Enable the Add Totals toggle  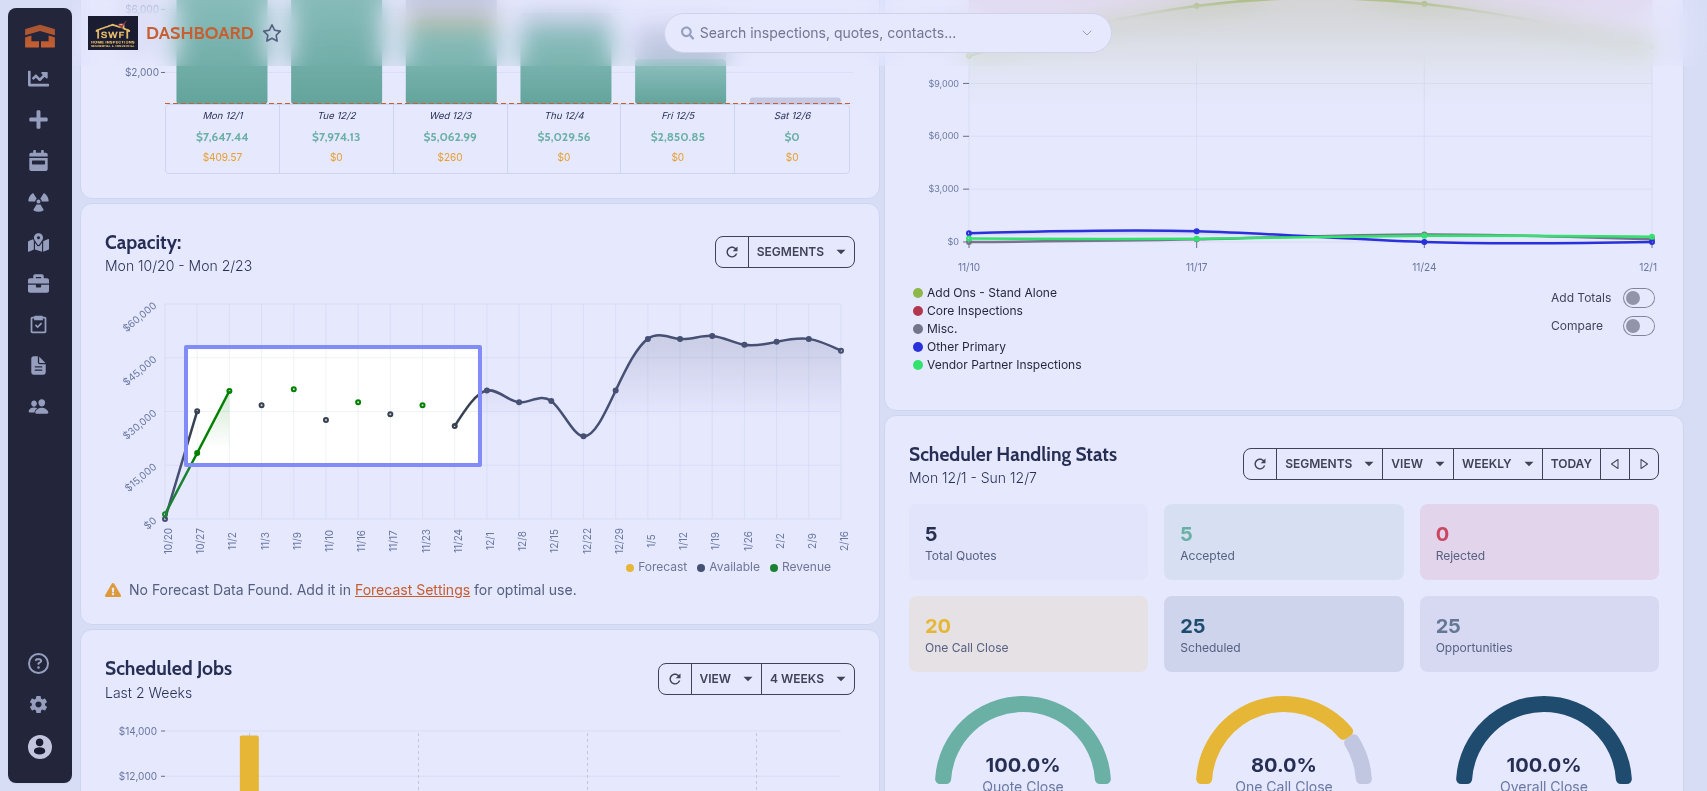(x=1638, y=298)
